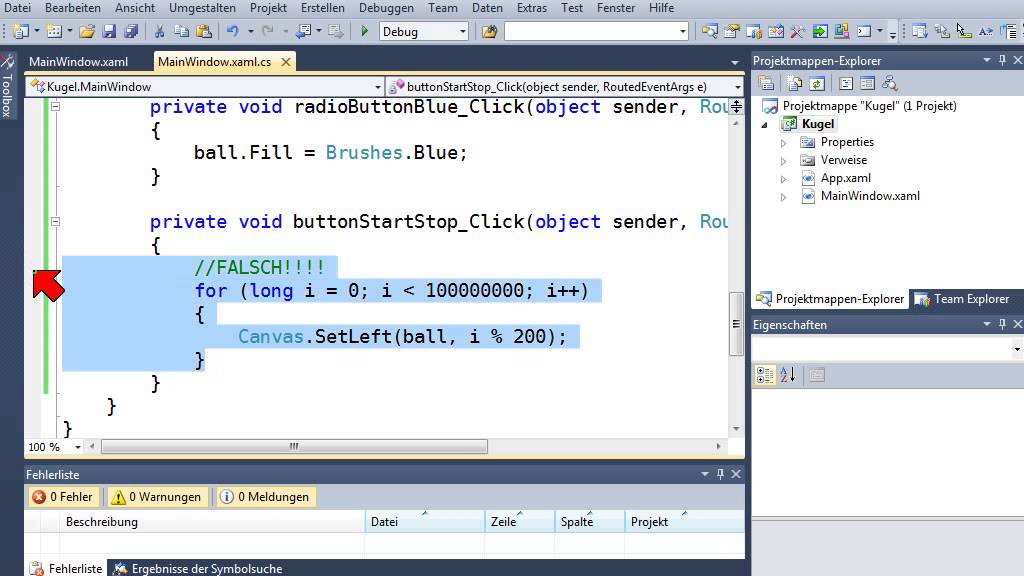Start debugging with the green play icon
This screenshot has height=576, width=1024.
coord(364,31)
